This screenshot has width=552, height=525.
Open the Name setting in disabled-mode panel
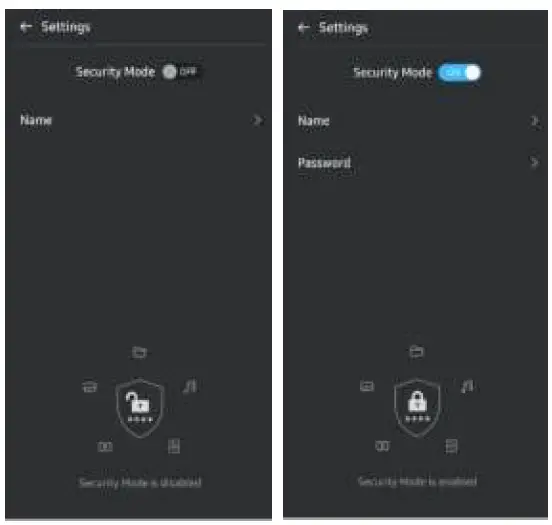(x=138, y=120)
